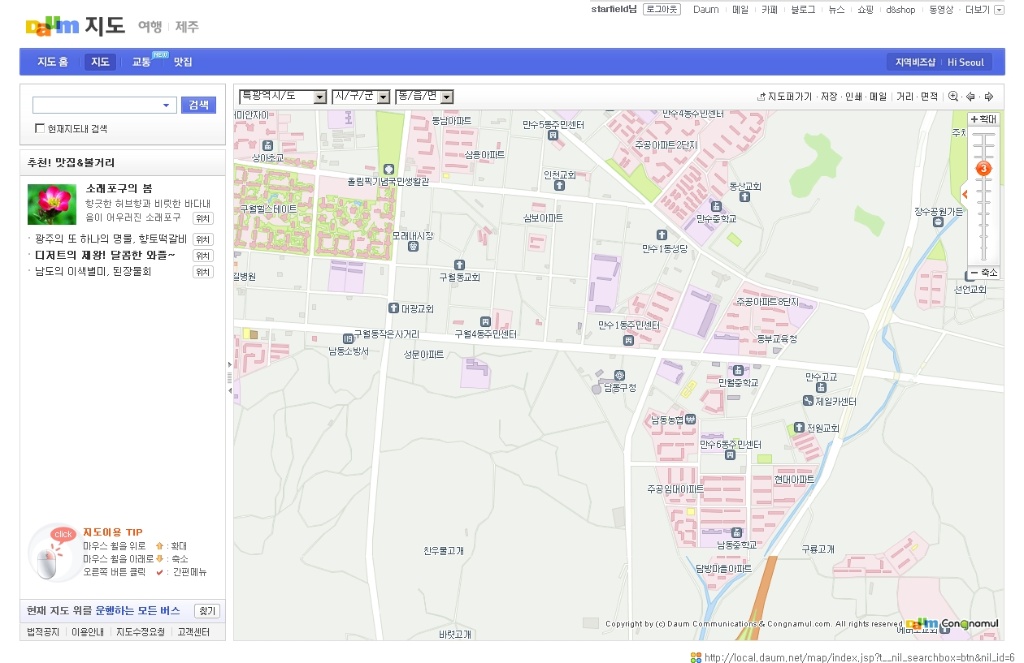
Task: Click the 인천교회 church marker icon
Action: point(559,186)
